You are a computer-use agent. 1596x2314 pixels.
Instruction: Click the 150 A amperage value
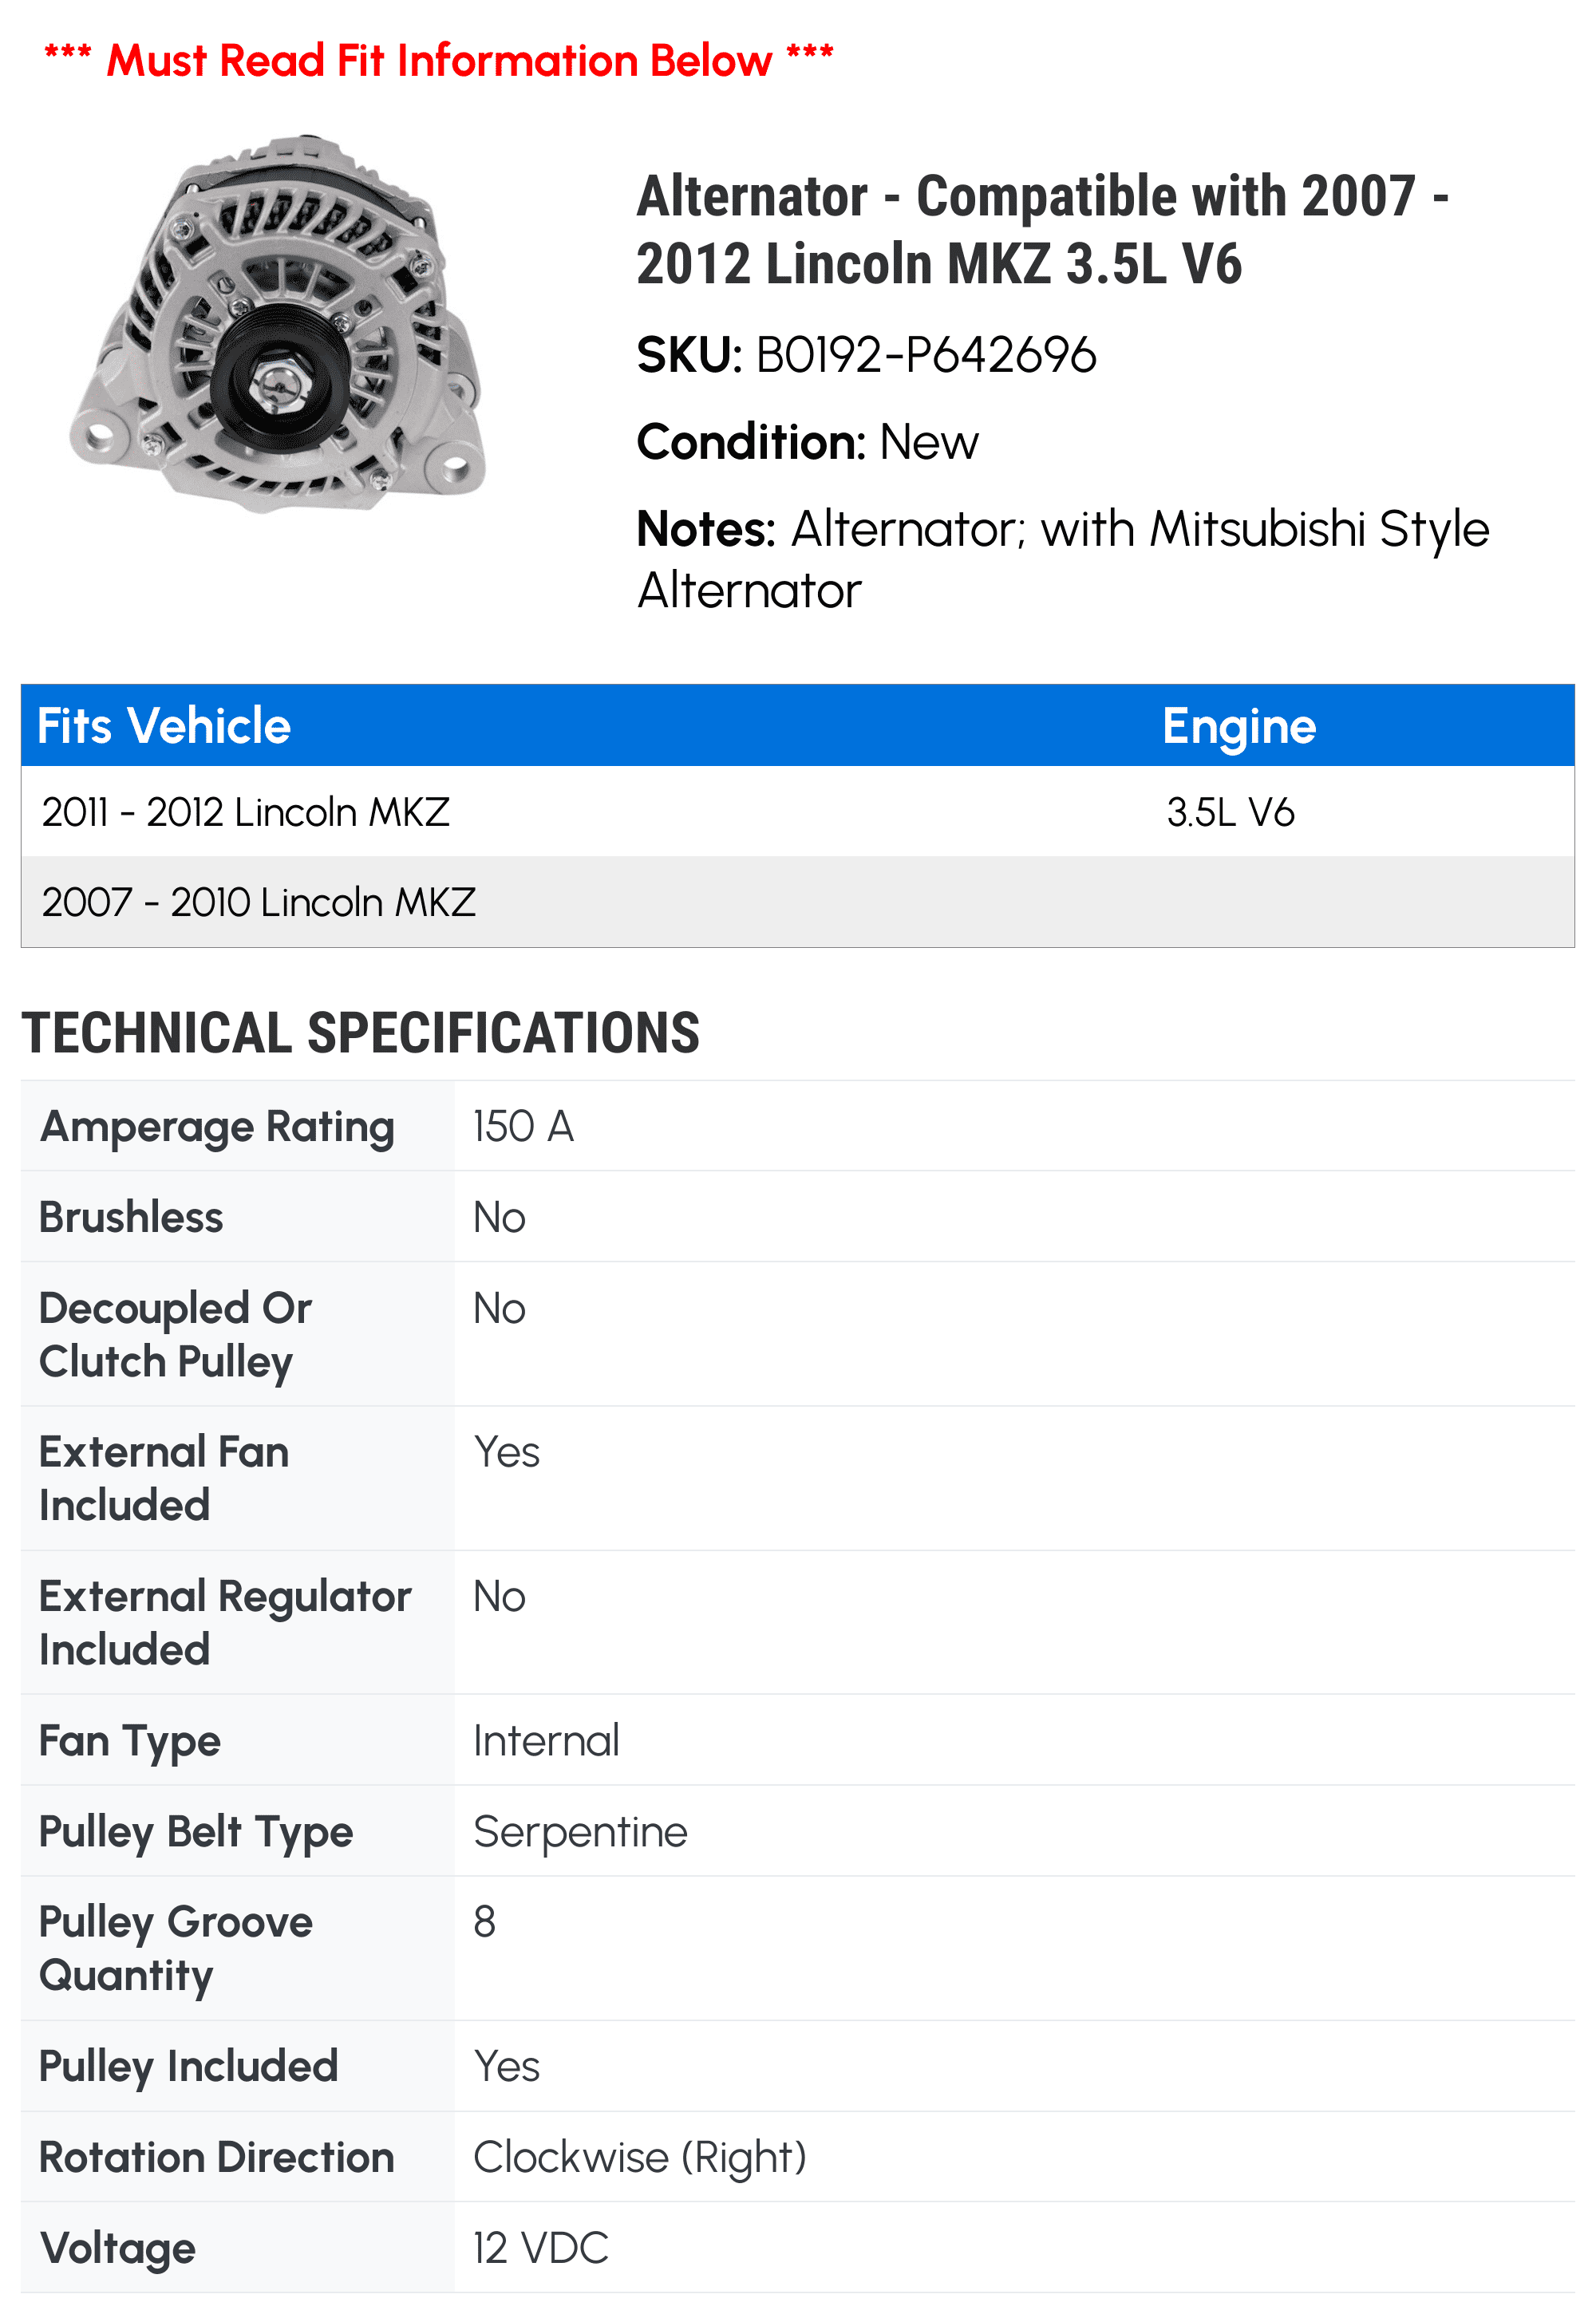click(x=523, y=1127)
